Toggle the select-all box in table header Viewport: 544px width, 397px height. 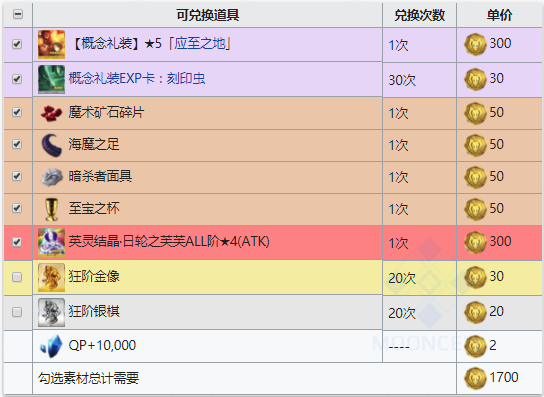[x=18, y=14]
